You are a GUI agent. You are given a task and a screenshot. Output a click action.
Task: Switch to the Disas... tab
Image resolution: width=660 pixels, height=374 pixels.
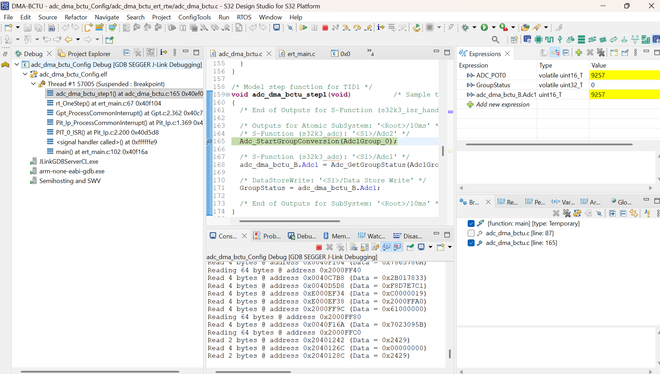(x=407, y=236)
